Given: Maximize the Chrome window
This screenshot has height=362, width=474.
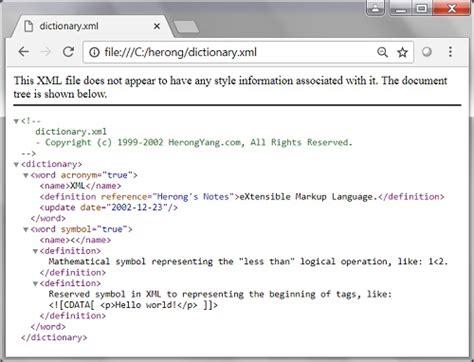Looking at the screenshot, I should 421,8.
